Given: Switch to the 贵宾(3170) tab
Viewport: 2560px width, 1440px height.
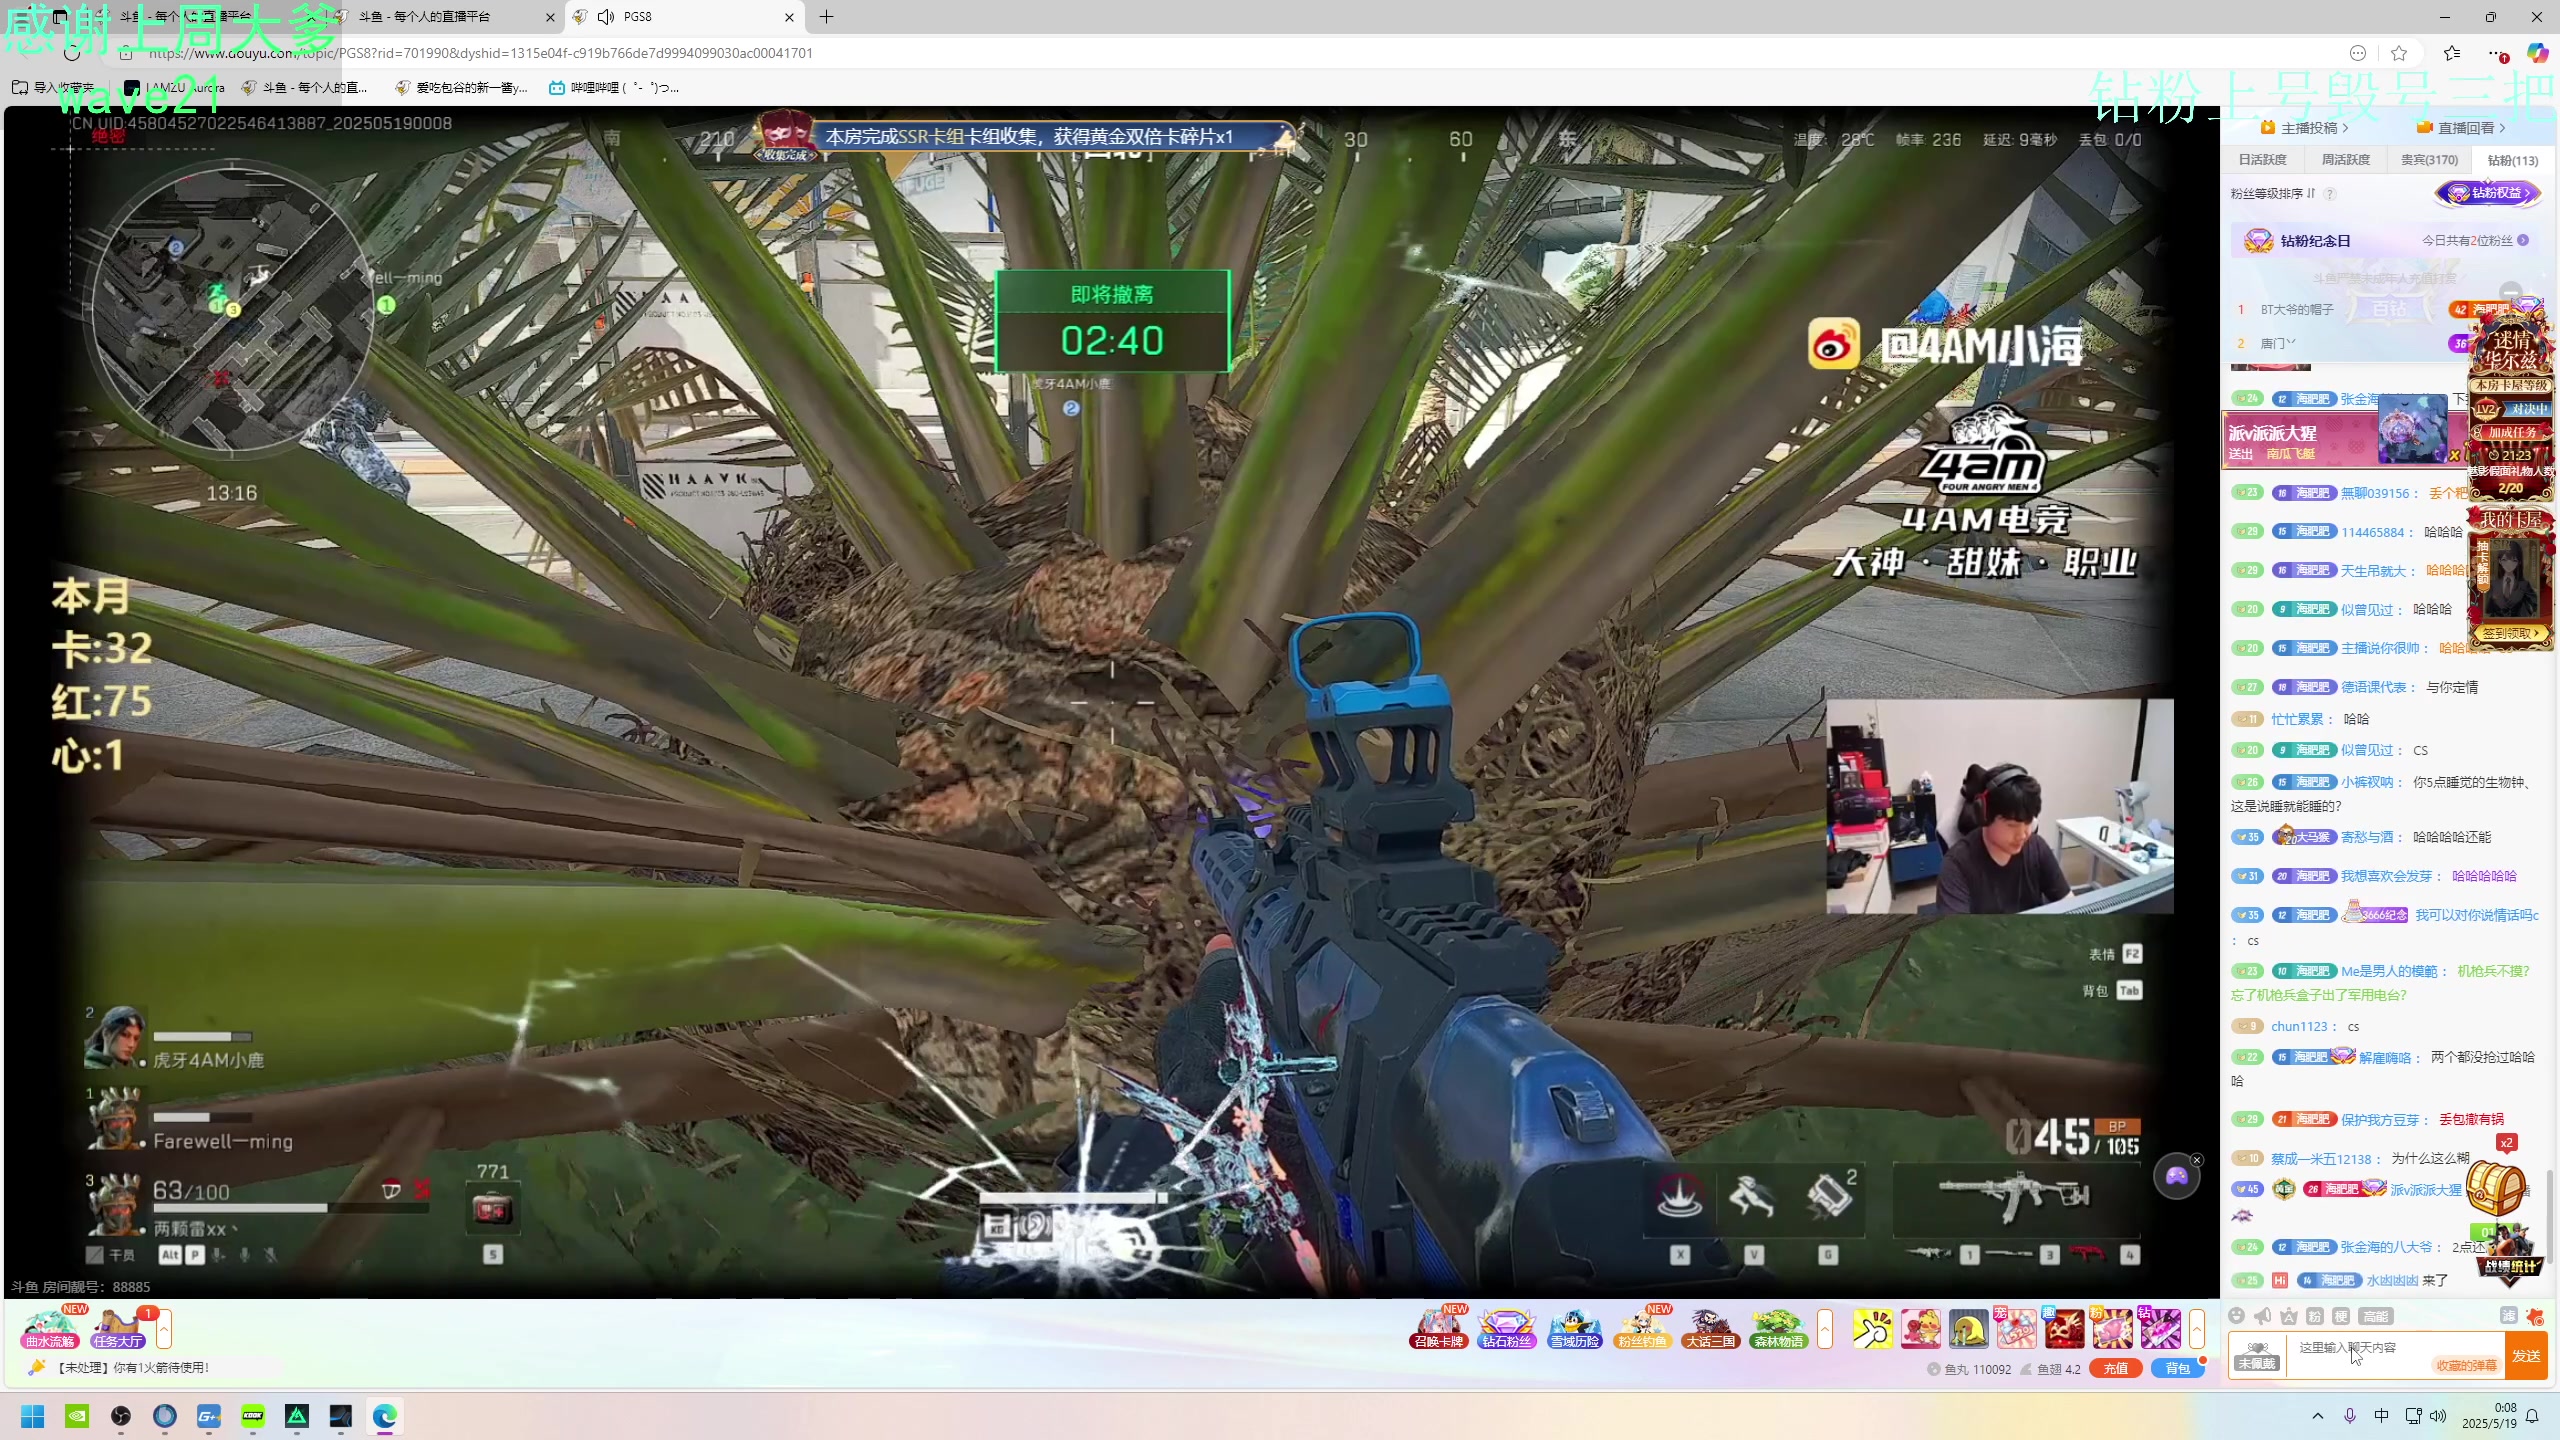Looking at the screenshot, I should coord(2429,160).
